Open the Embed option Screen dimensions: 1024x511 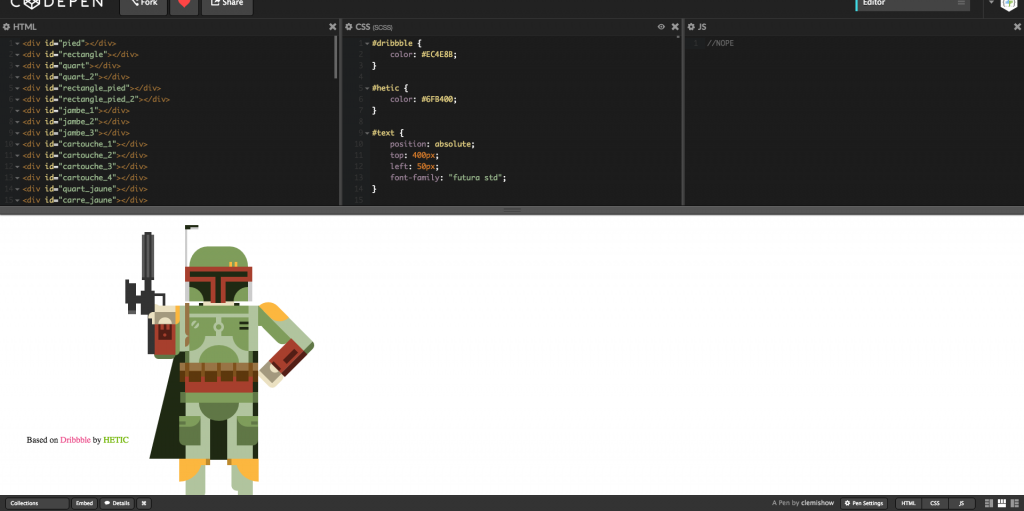click(84, 503)
